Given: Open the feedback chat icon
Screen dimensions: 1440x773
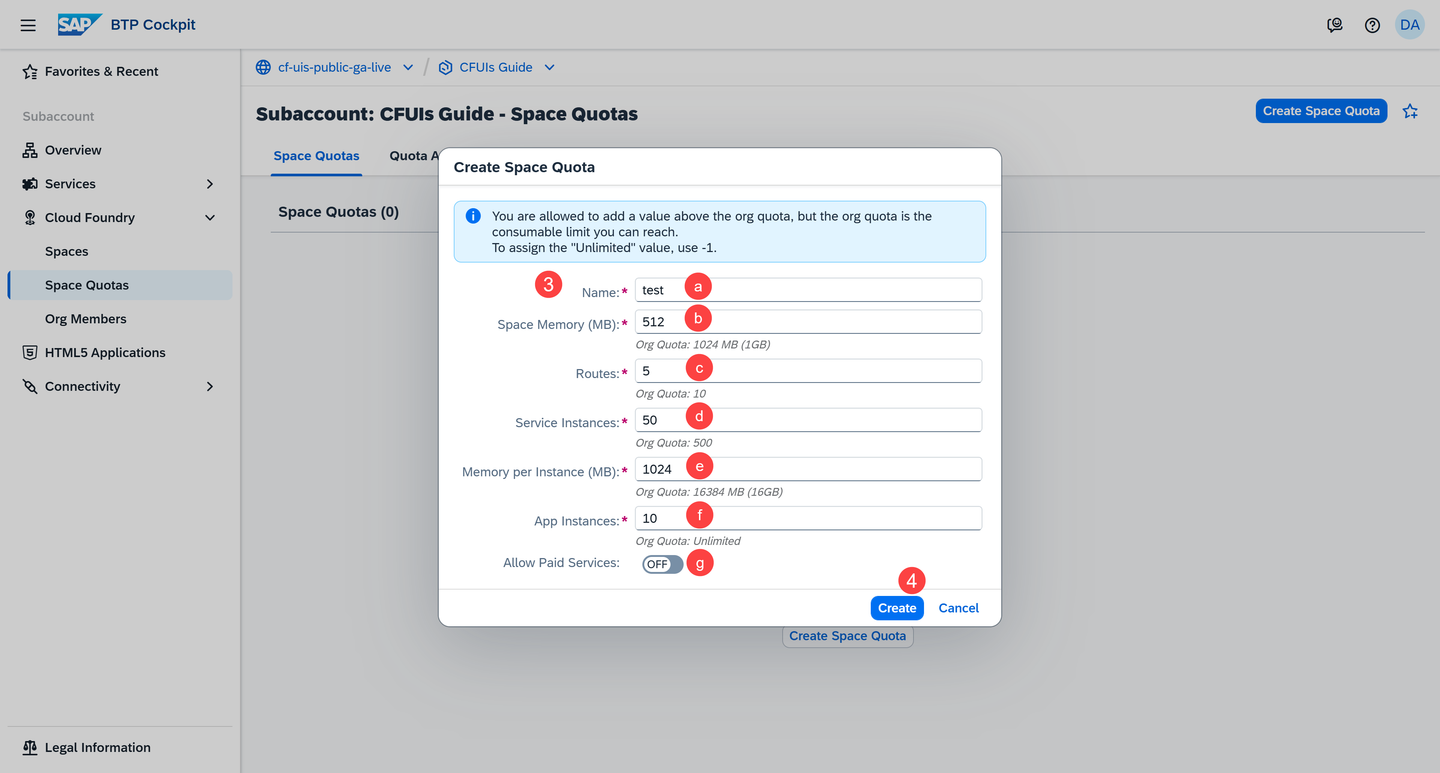Looking at the screenshot, I should [x=1335, y=25].
